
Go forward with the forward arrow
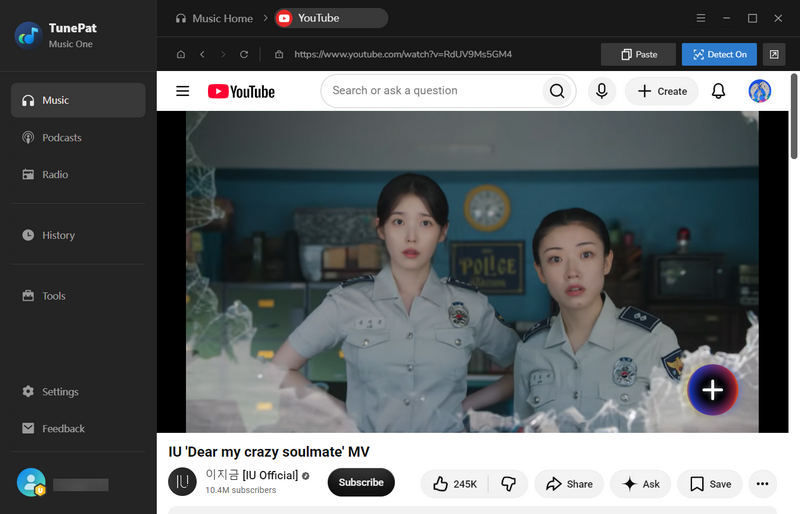[223, 54]
